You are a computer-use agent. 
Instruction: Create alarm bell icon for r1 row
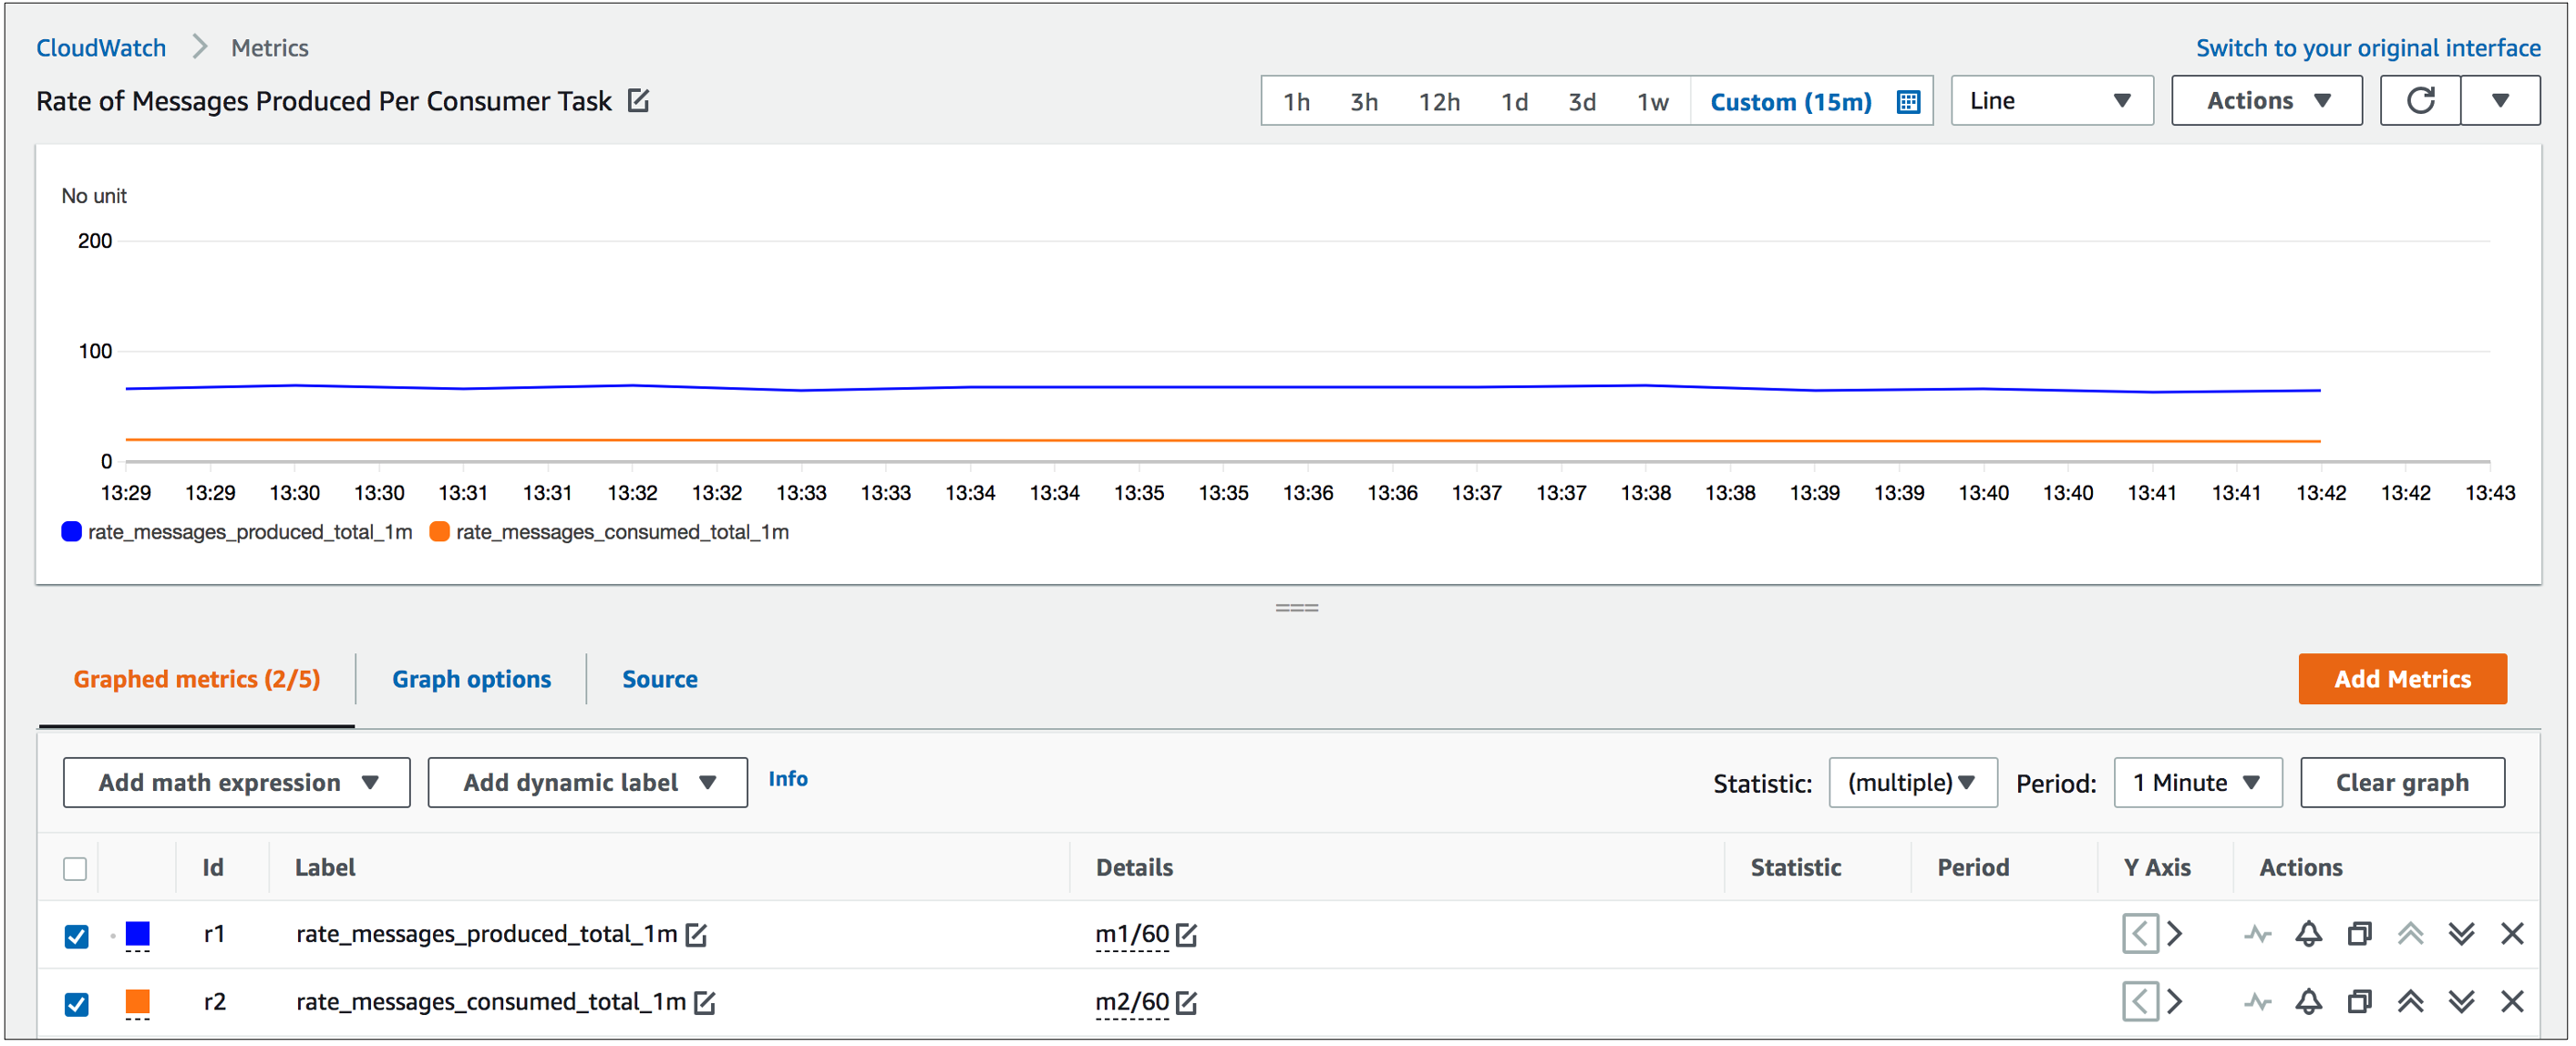(x=2308, y=934)
